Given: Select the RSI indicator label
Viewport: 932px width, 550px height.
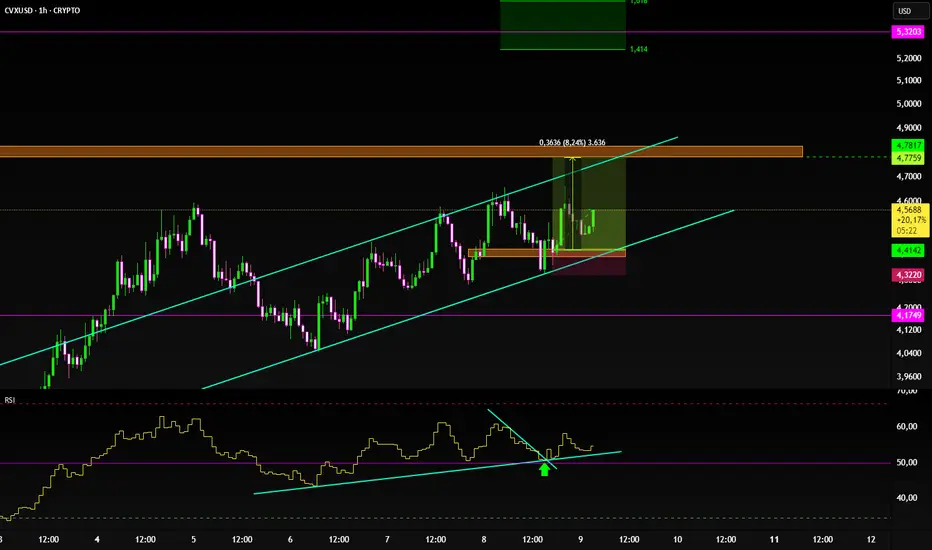Looking at the screenshot, I should (x=10, y=400).
